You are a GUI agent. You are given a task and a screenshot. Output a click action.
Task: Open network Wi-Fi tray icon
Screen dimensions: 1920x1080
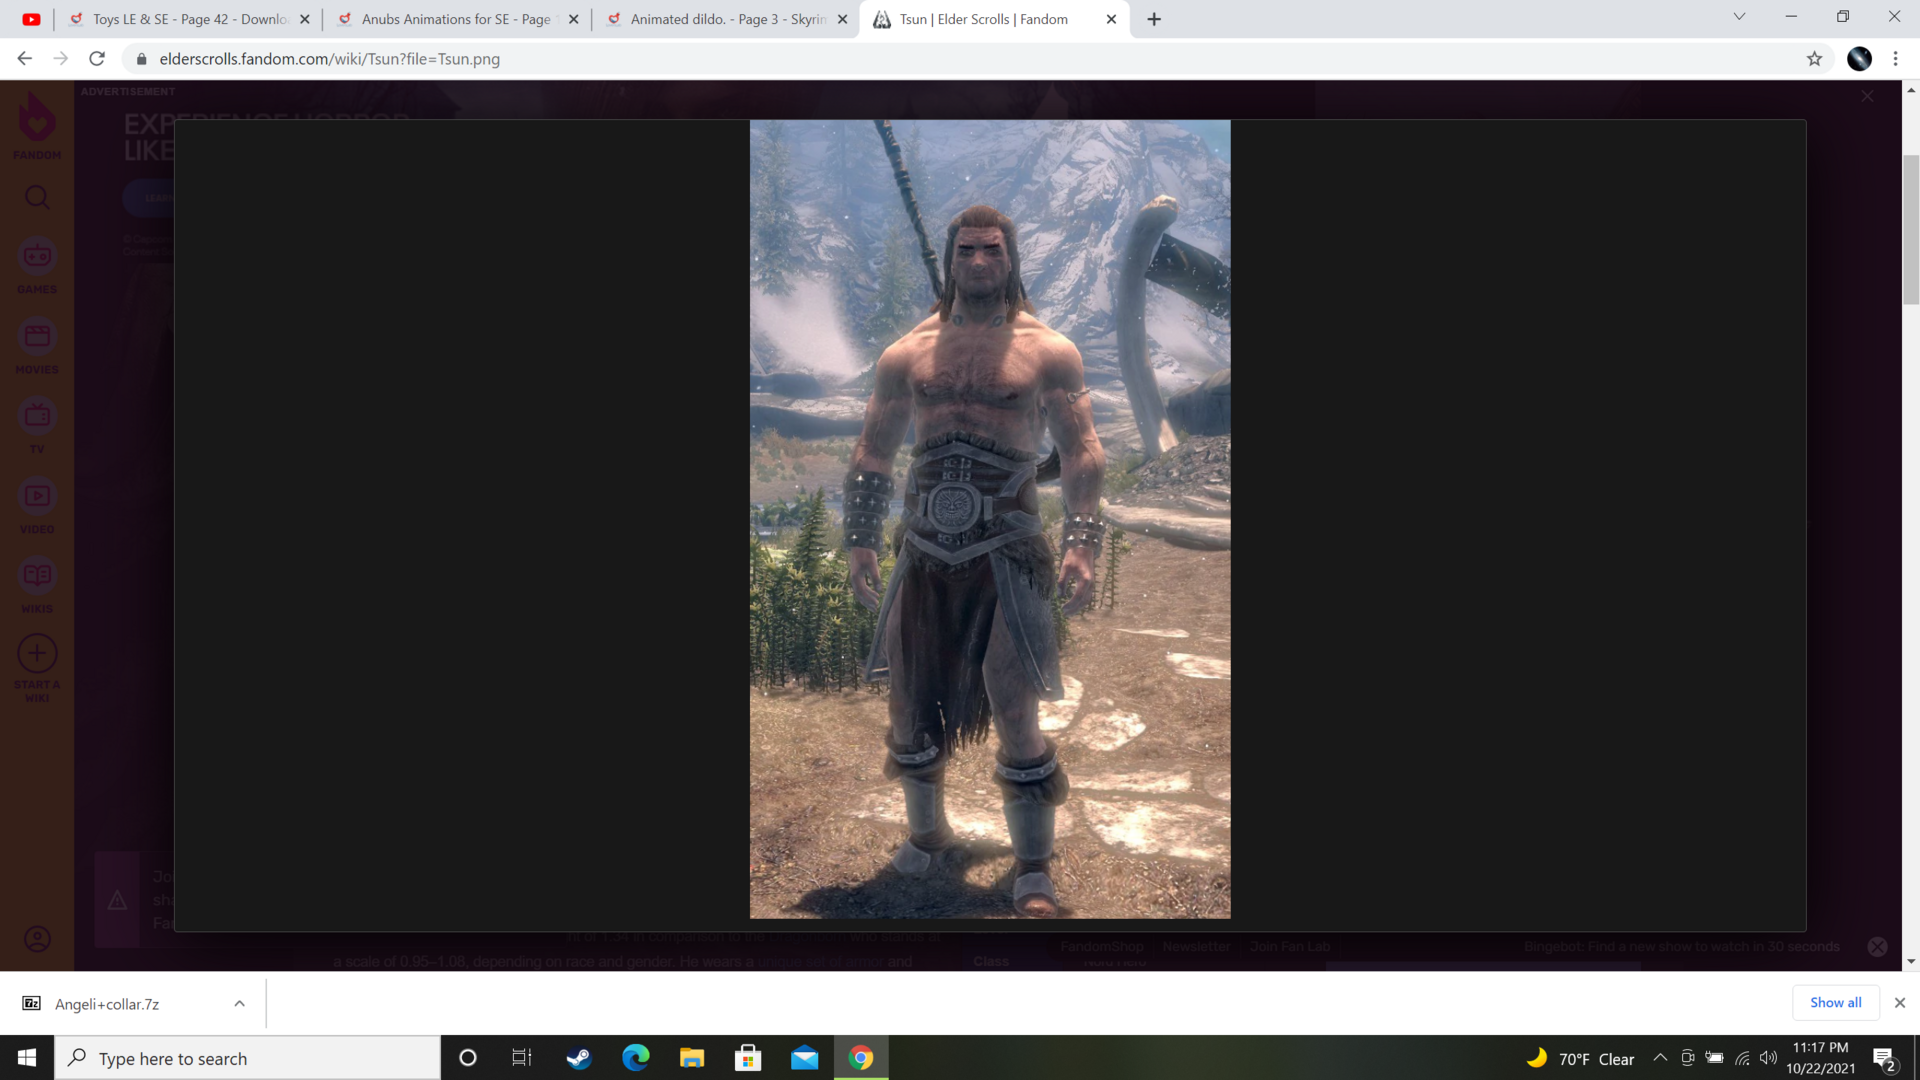(1742, 1058)
